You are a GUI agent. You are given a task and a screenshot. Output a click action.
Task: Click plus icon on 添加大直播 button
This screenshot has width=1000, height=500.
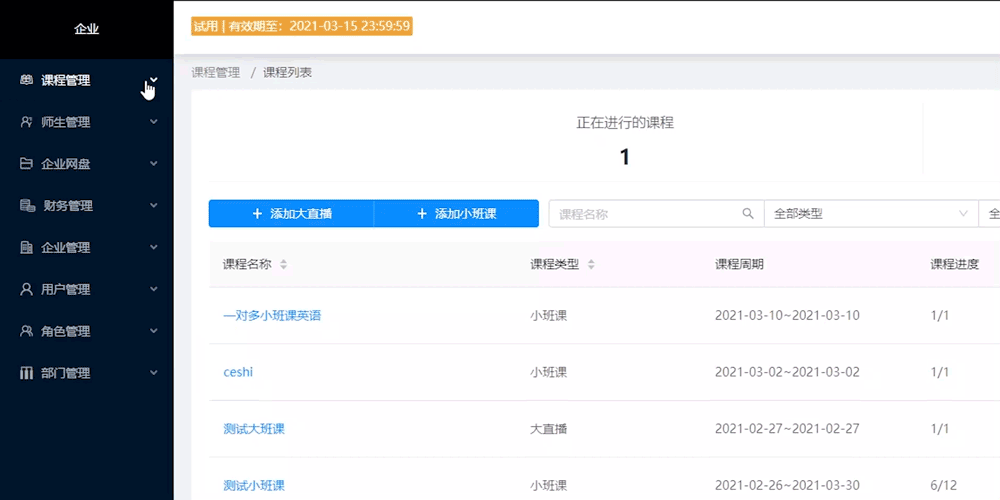click(258, 214)
